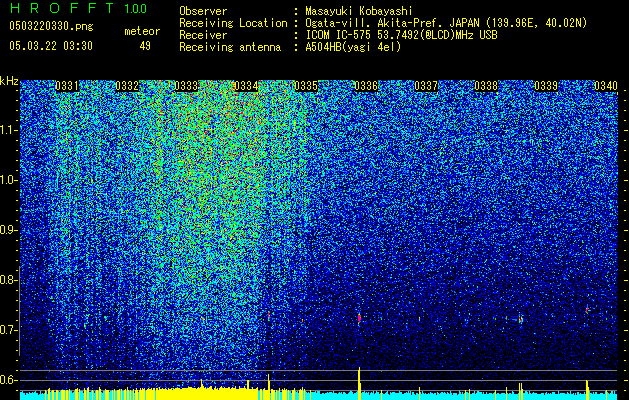The height and width of the screenshot is (400, 629).
Task: Click the meteor count value 49
Action: [x=145, y=46]
